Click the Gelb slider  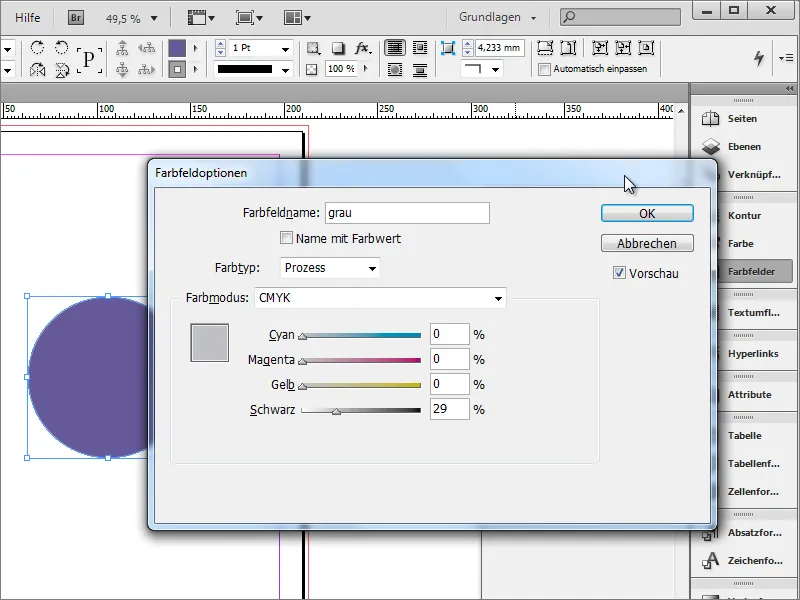361,386
